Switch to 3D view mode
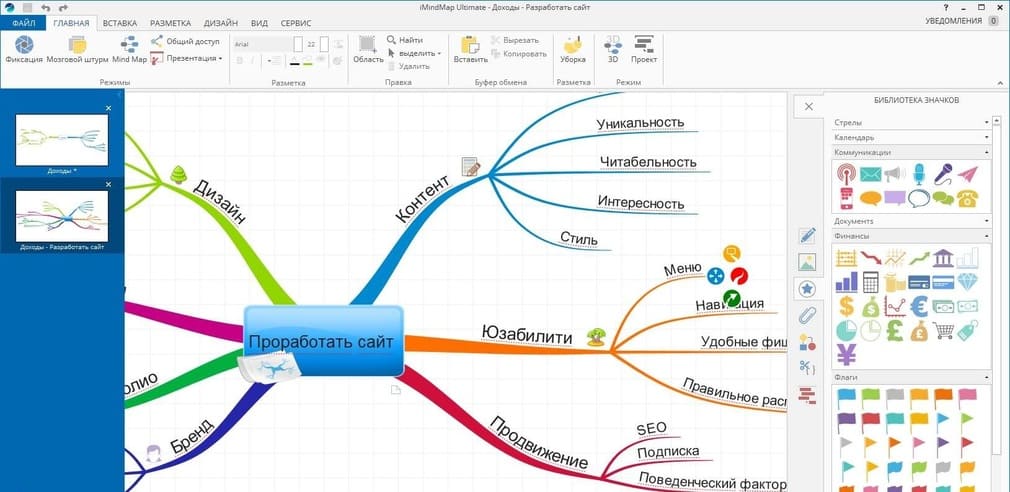Screen dimensions: 1010x492 coord(613,50)
